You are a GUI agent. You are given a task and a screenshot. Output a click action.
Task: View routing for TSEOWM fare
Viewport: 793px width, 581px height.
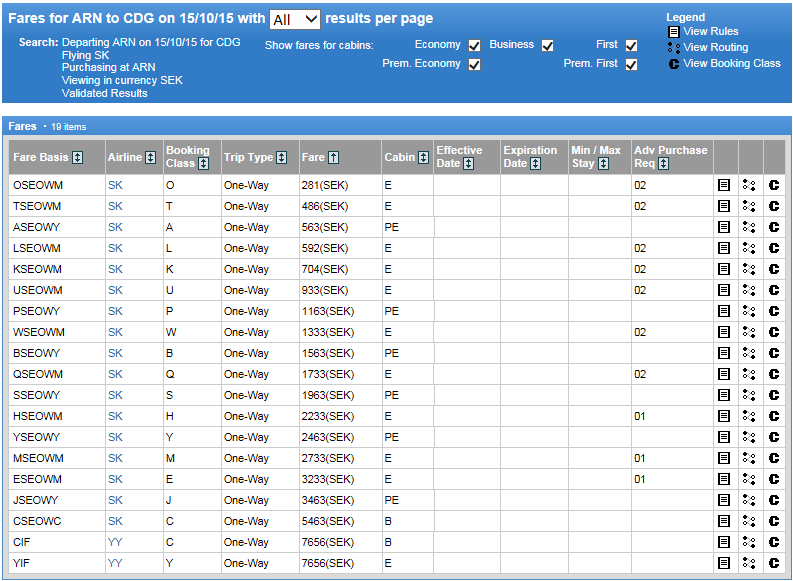749,206
